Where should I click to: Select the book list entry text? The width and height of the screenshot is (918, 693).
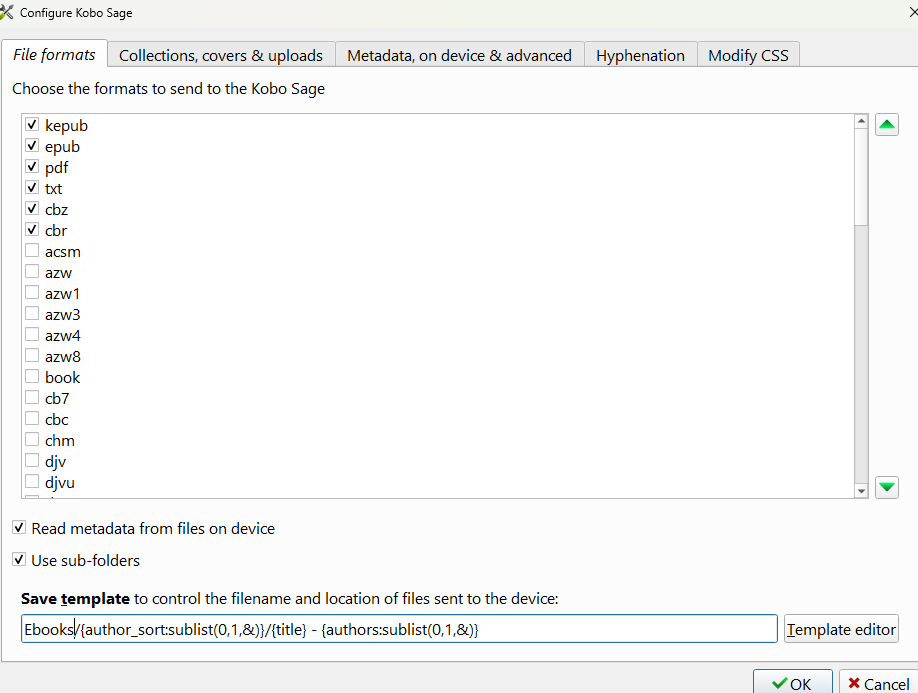62,378
